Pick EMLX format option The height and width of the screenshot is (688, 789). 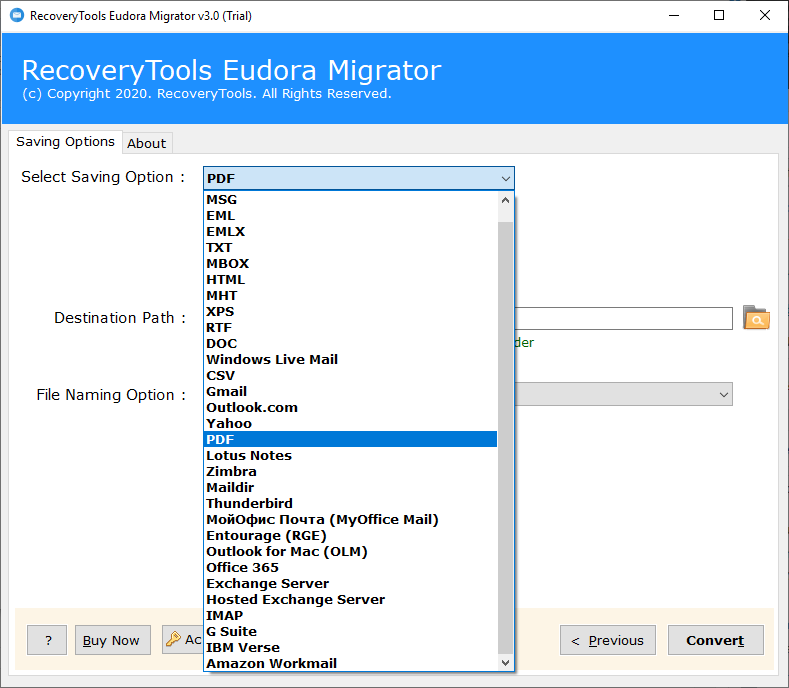pos(351,232)
